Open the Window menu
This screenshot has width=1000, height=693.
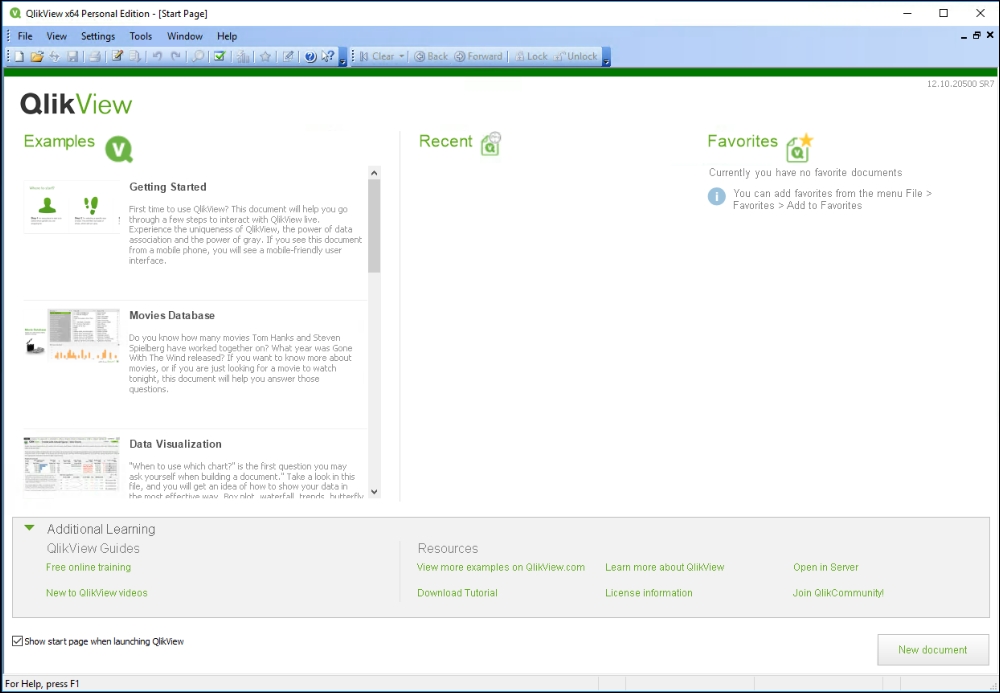point(185,36)
